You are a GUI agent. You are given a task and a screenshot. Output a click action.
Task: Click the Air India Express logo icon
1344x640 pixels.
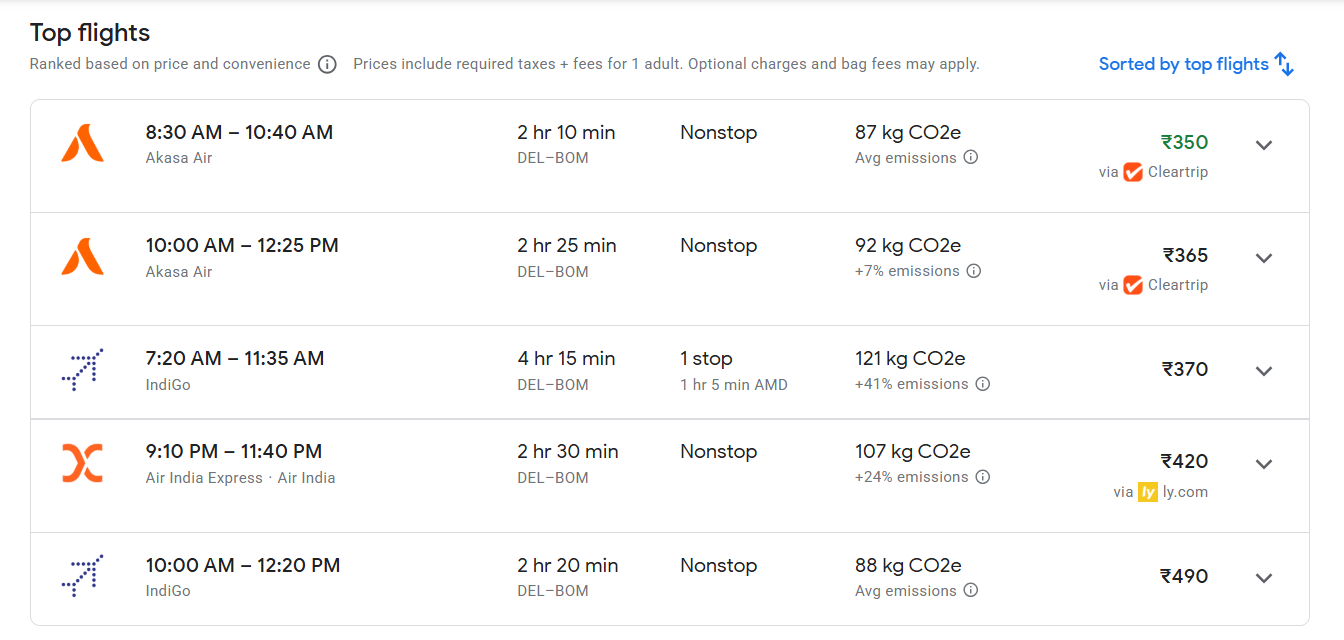82,463
